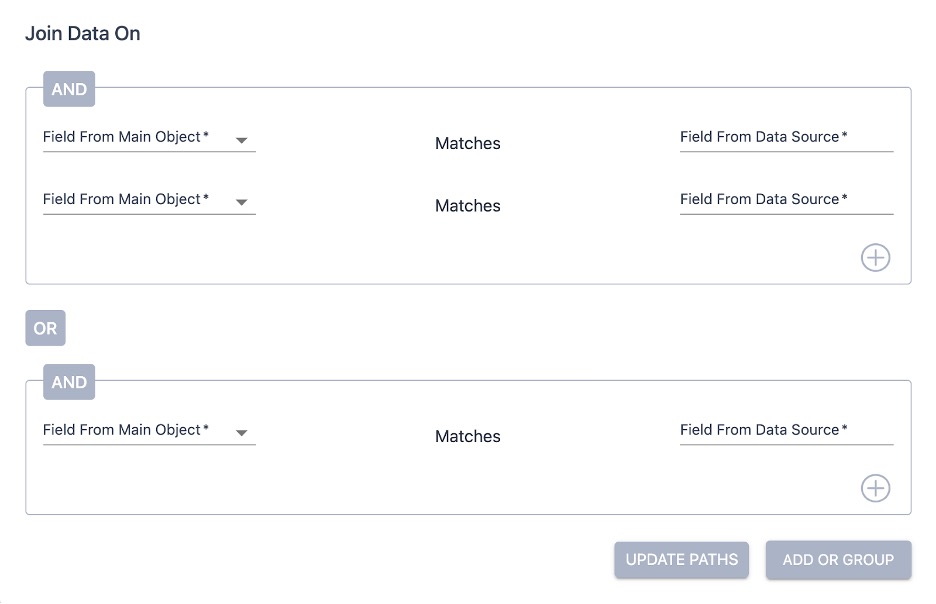This screenshot has height=604, width=936.
Task: Select the Matches label in the first row
Action: 467,143
